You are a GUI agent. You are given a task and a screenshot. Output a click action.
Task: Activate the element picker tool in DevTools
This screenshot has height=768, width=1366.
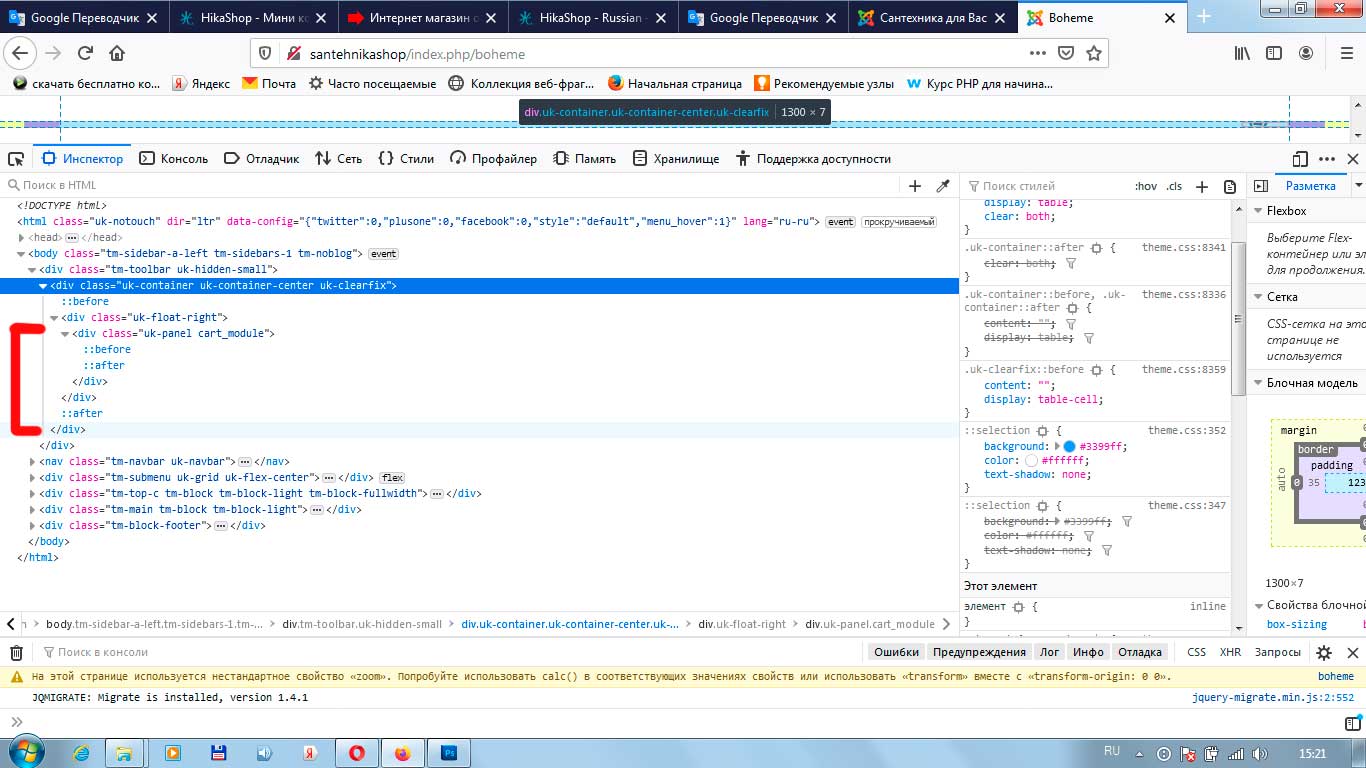[16, 159]
